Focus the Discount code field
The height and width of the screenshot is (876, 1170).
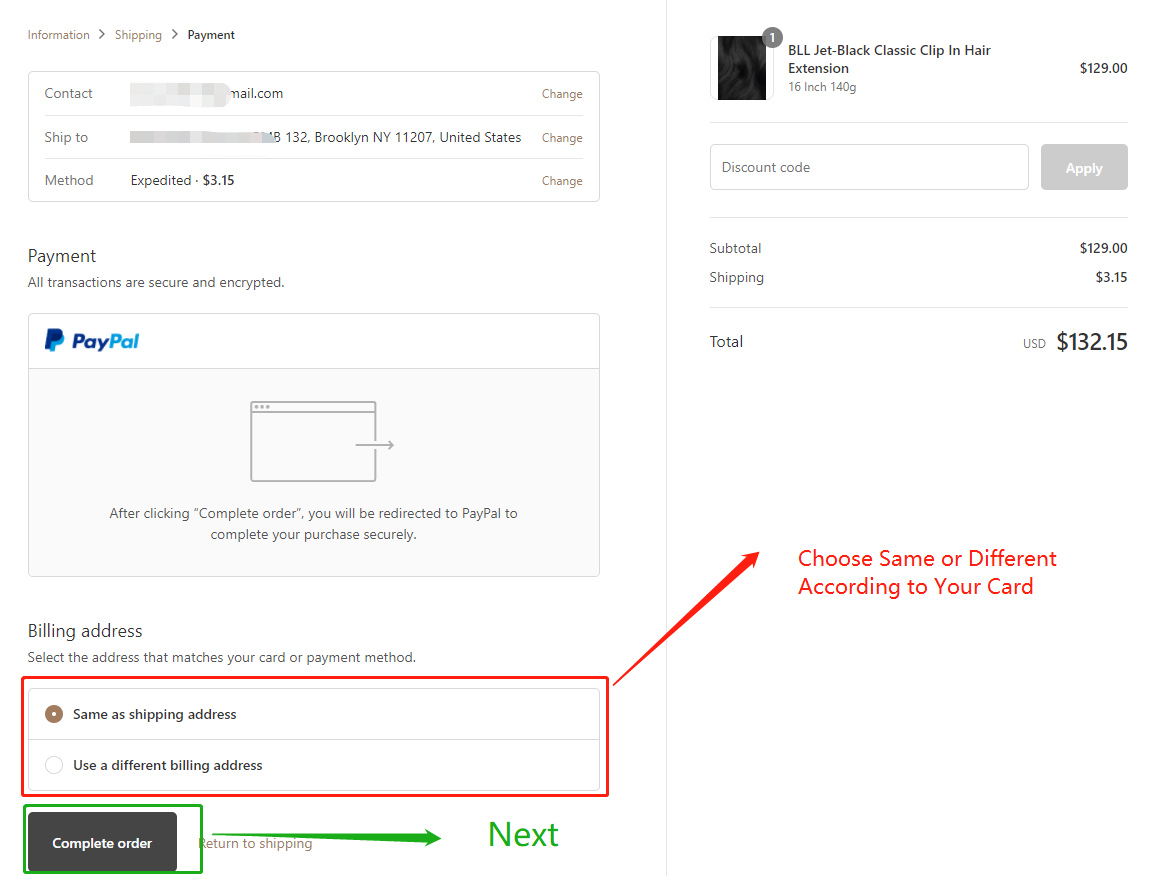click(869, 167)
